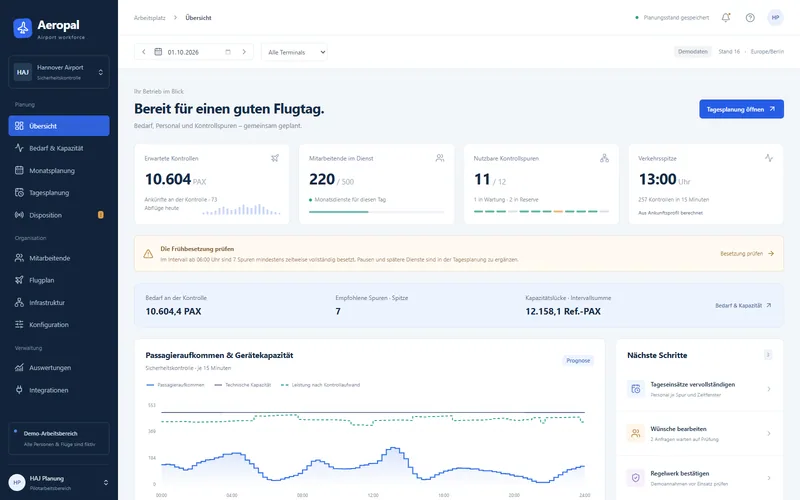
Task: Open Tagesplanung in the sidebar
Action: (59, 192)
